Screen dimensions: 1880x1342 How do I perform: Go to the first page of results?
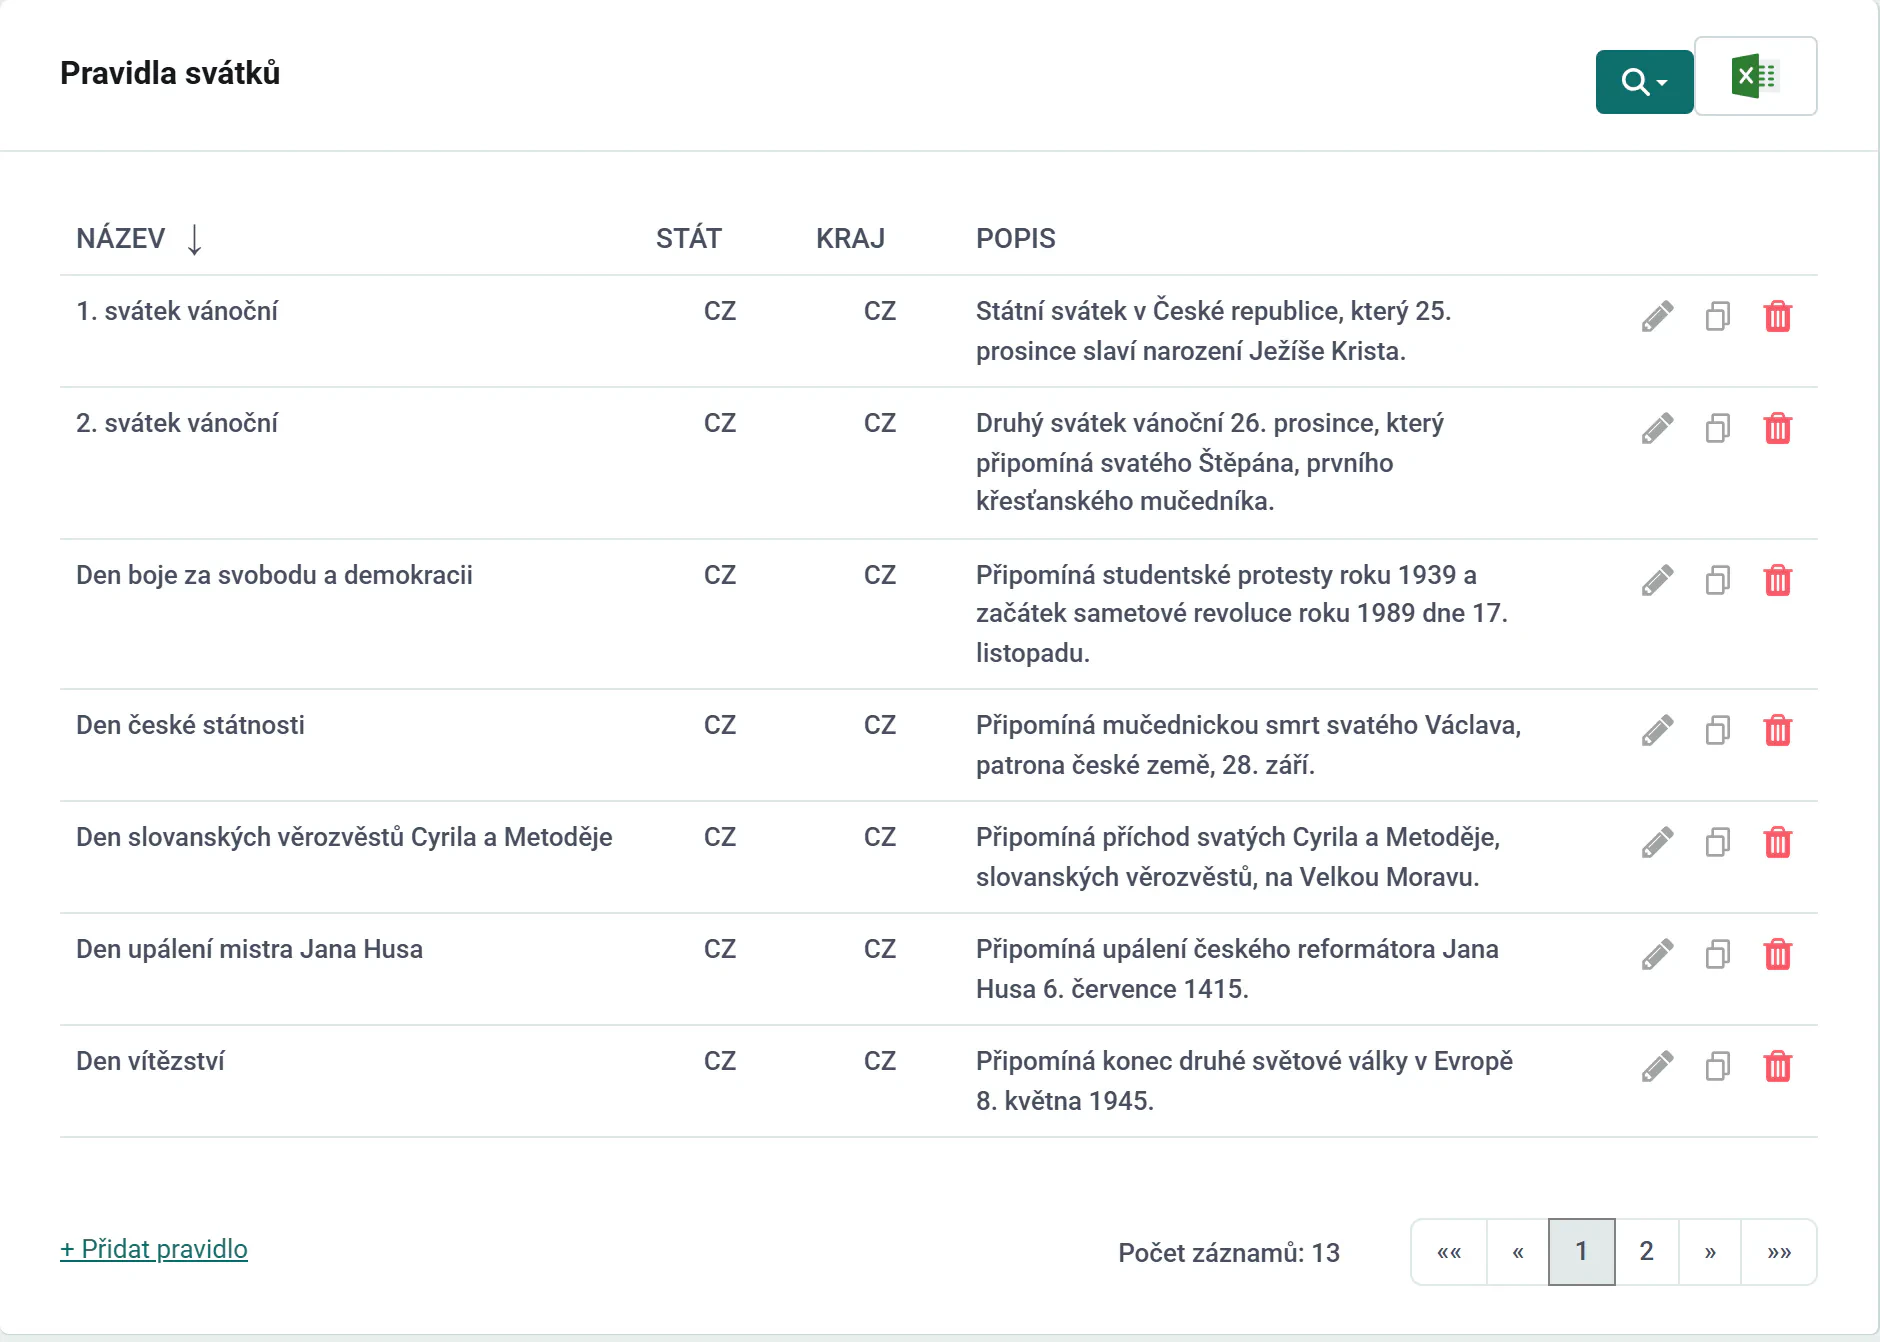(1449, 1252)
